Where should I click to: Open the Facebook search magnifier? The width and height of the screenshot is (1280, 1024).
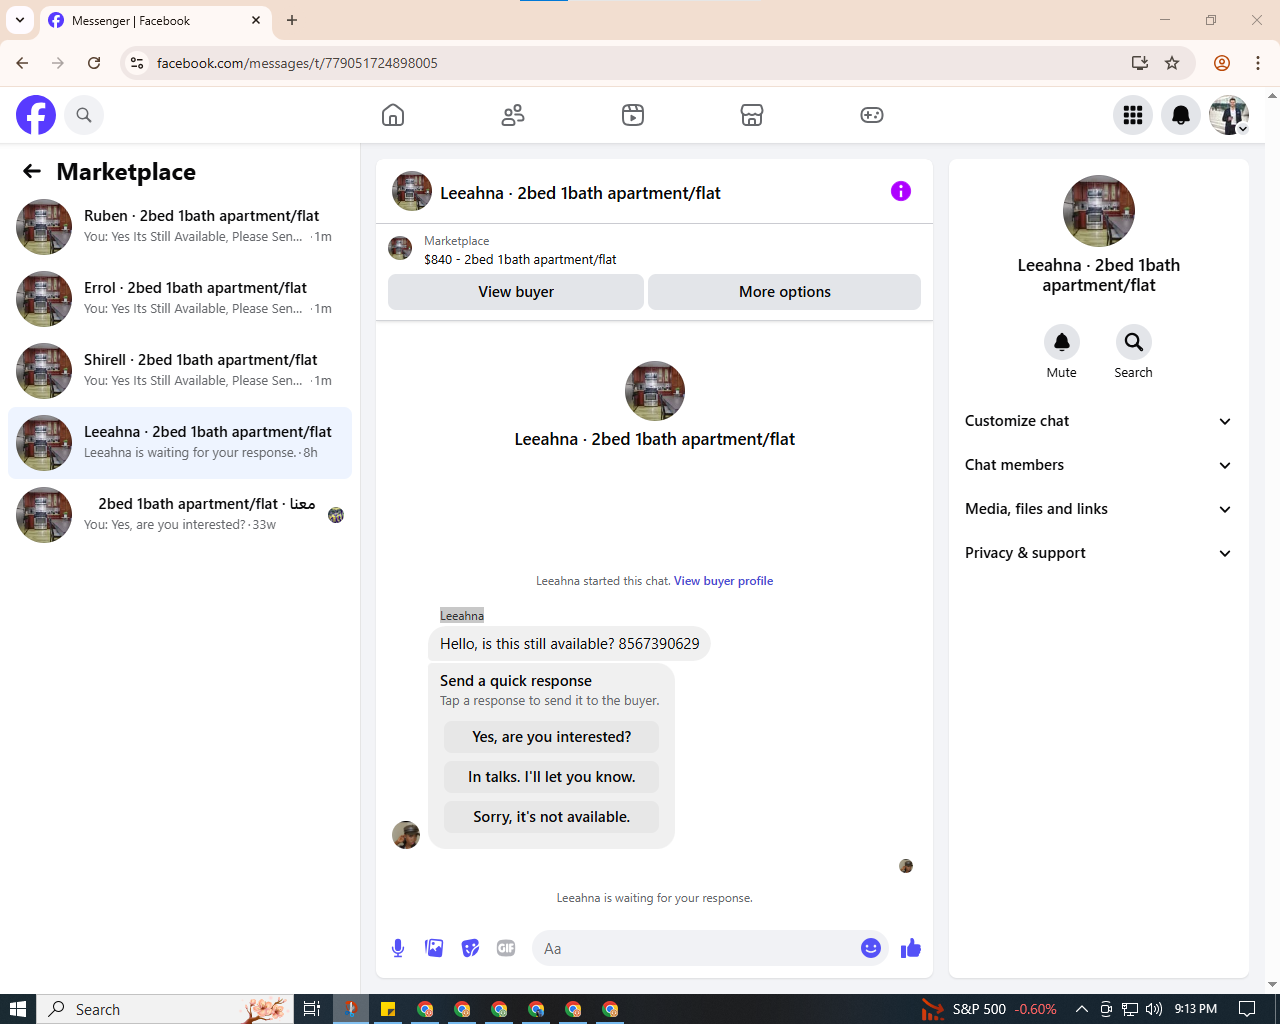coord(84,115)
